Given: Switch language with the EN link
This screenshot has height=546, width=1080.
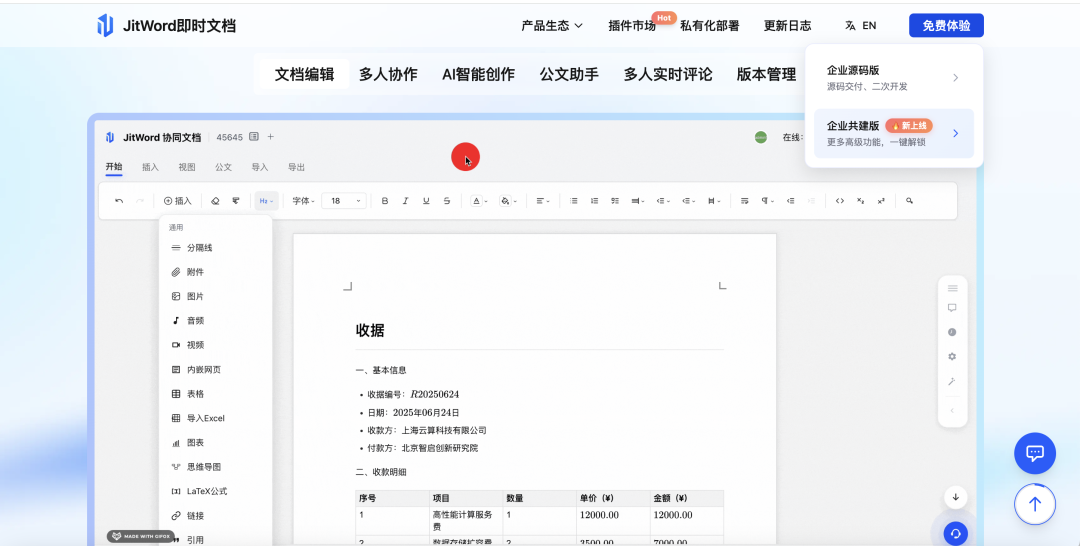Looking at the screenshot, I should click(x=861, y=25).
